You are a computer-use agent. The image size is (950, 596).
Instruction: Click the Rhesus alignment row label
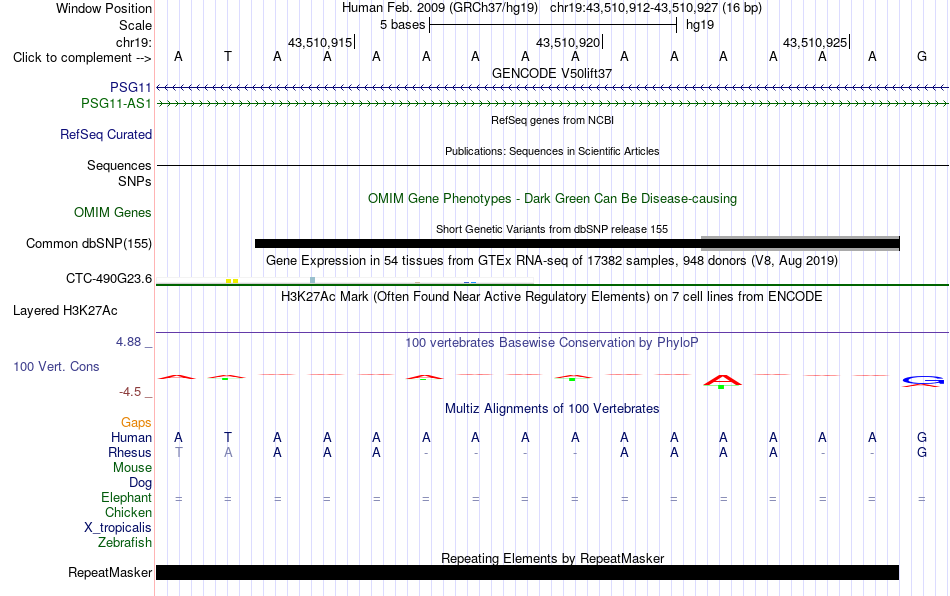pos(130,453)
